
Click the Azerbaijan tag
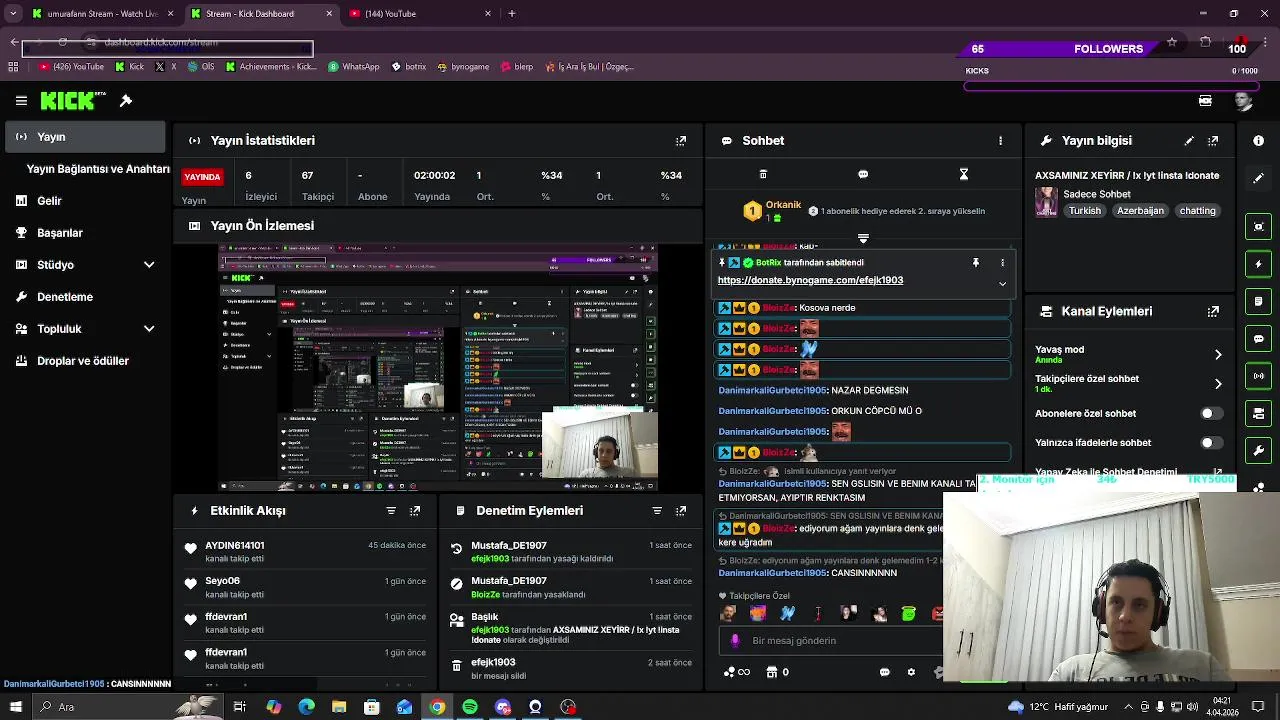coord(1141,211)
